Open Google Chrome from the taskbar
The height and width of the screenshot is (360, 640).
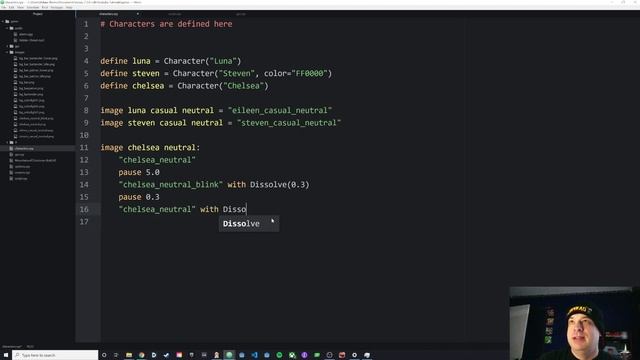141,355
